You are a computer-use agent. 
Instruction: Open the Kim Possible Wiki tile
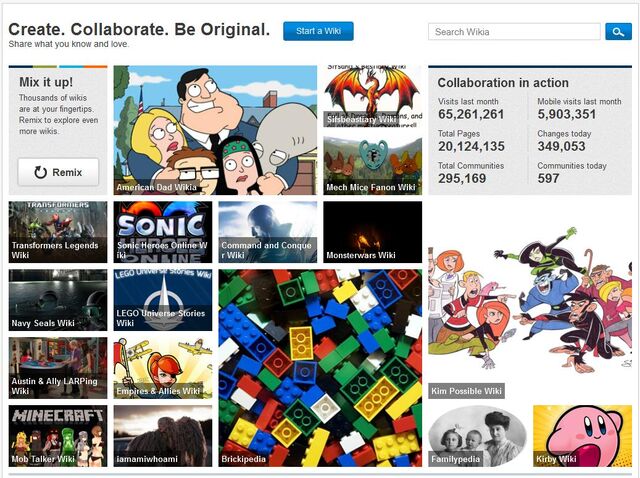530,300
